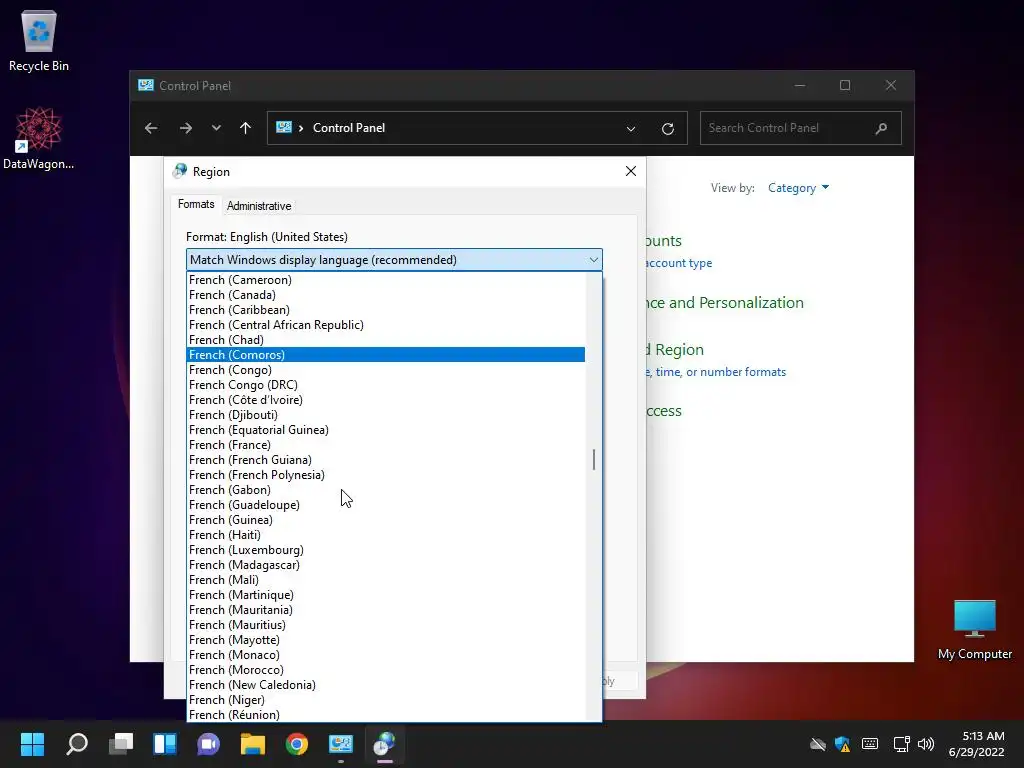Viewport: 1024px width, 768px height.
Task: Select French (Haiti) format
Action: pyautogui.click(x=385, y=535)
